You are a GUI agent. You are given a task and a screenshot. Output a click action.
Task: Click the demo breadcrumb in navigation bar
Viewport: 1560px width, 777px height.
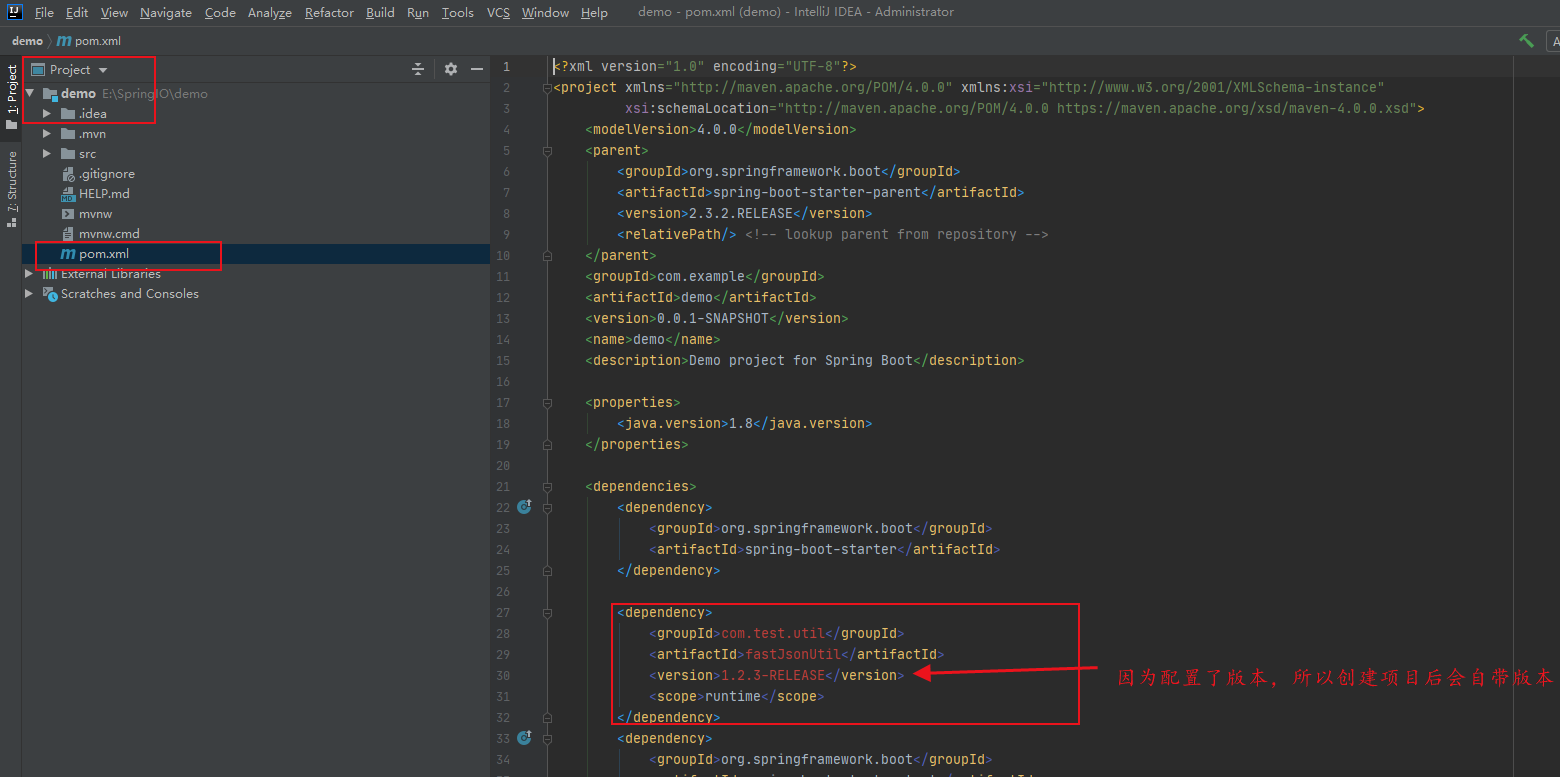(x=27, y=41)
